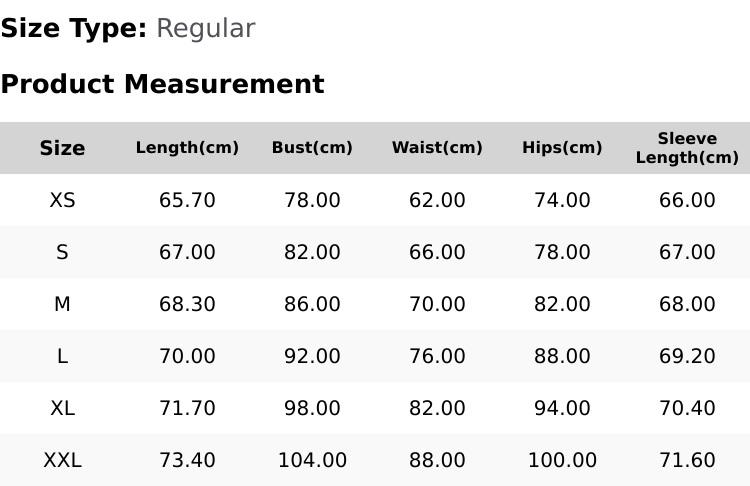Image resolution: width=750 pixels, height=486 pixels.
Task: Click the Product Measurement heading
Action: [x=163, y=84]
